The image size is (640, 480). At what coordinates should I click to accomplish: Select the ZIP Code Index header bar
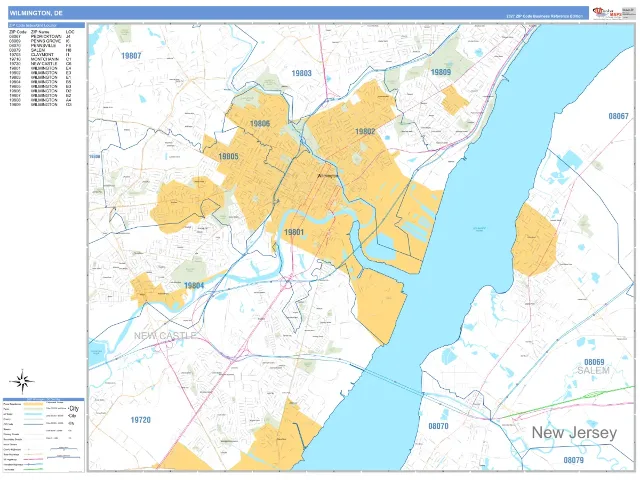pos(46,25)
